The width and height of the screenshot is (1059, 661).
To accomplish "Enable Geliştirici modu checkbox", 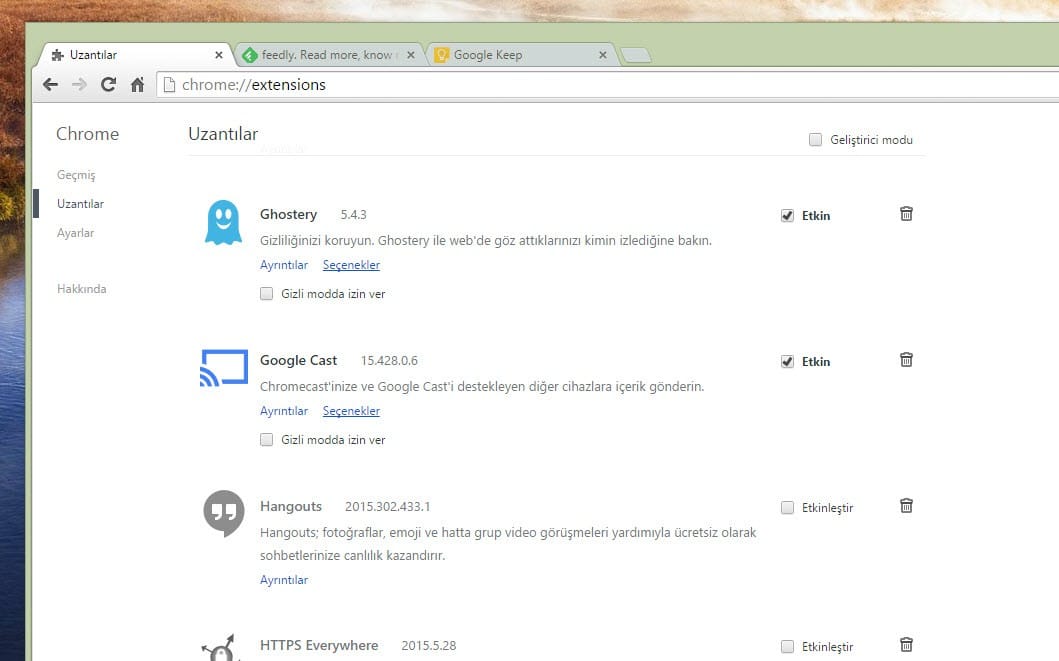I will [815, 140].
